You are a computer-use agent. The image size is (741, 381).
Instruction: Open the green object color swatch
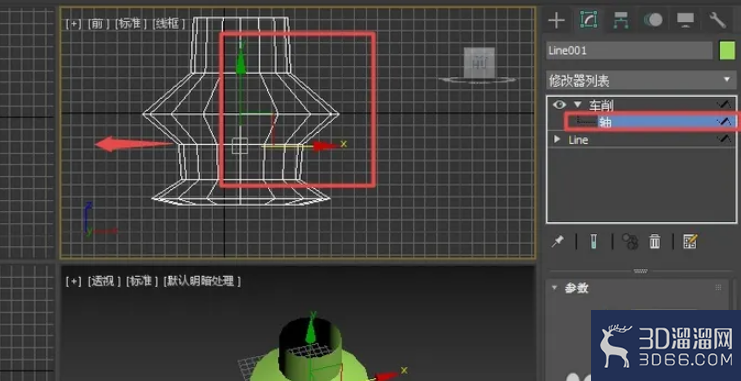727,51
